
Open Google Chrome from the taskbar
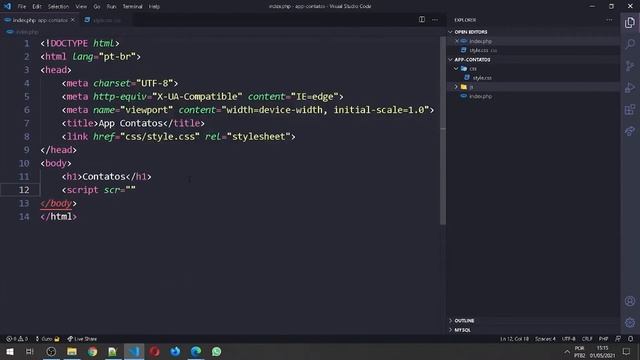coord(93,351)
